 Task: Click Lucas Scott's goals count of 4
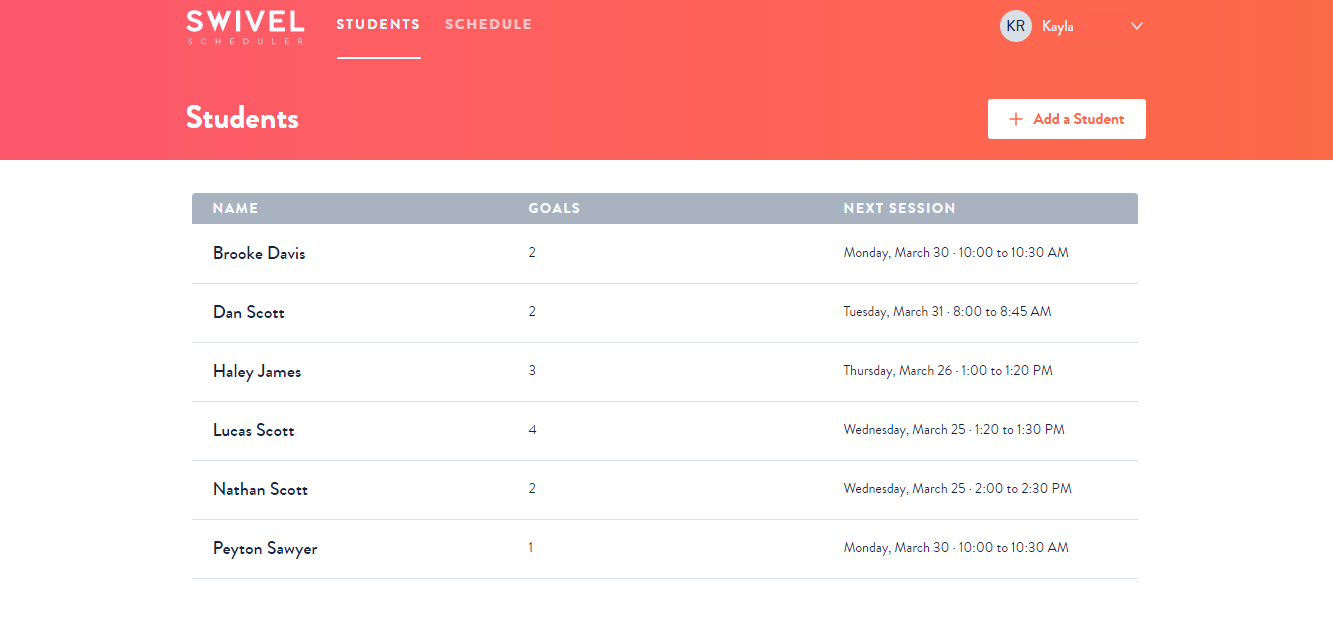pos(532,430)
